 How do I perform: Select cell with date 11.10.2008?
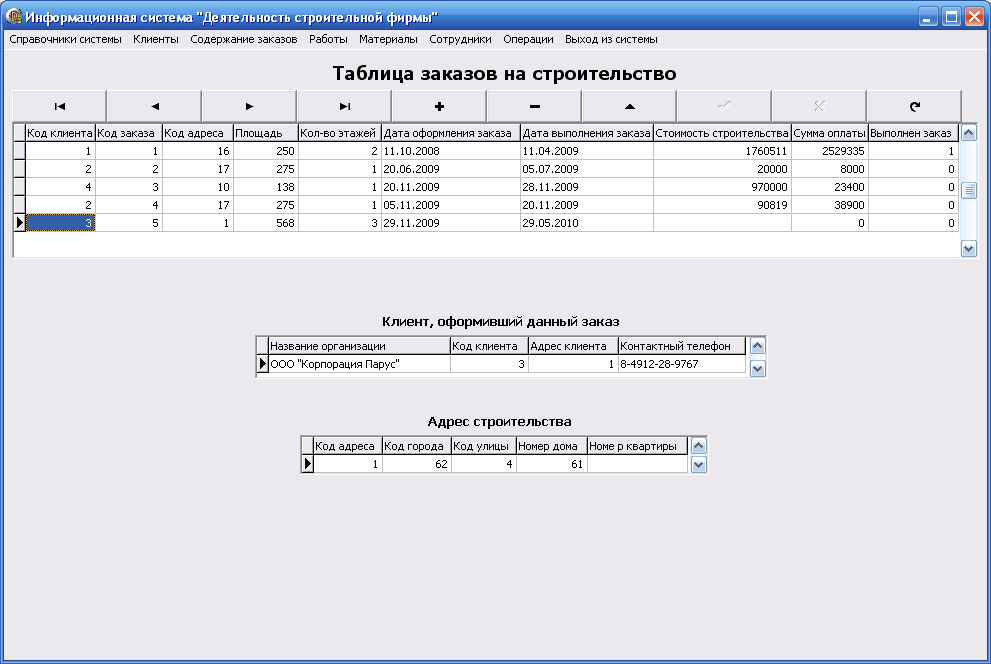click(451, 151)
